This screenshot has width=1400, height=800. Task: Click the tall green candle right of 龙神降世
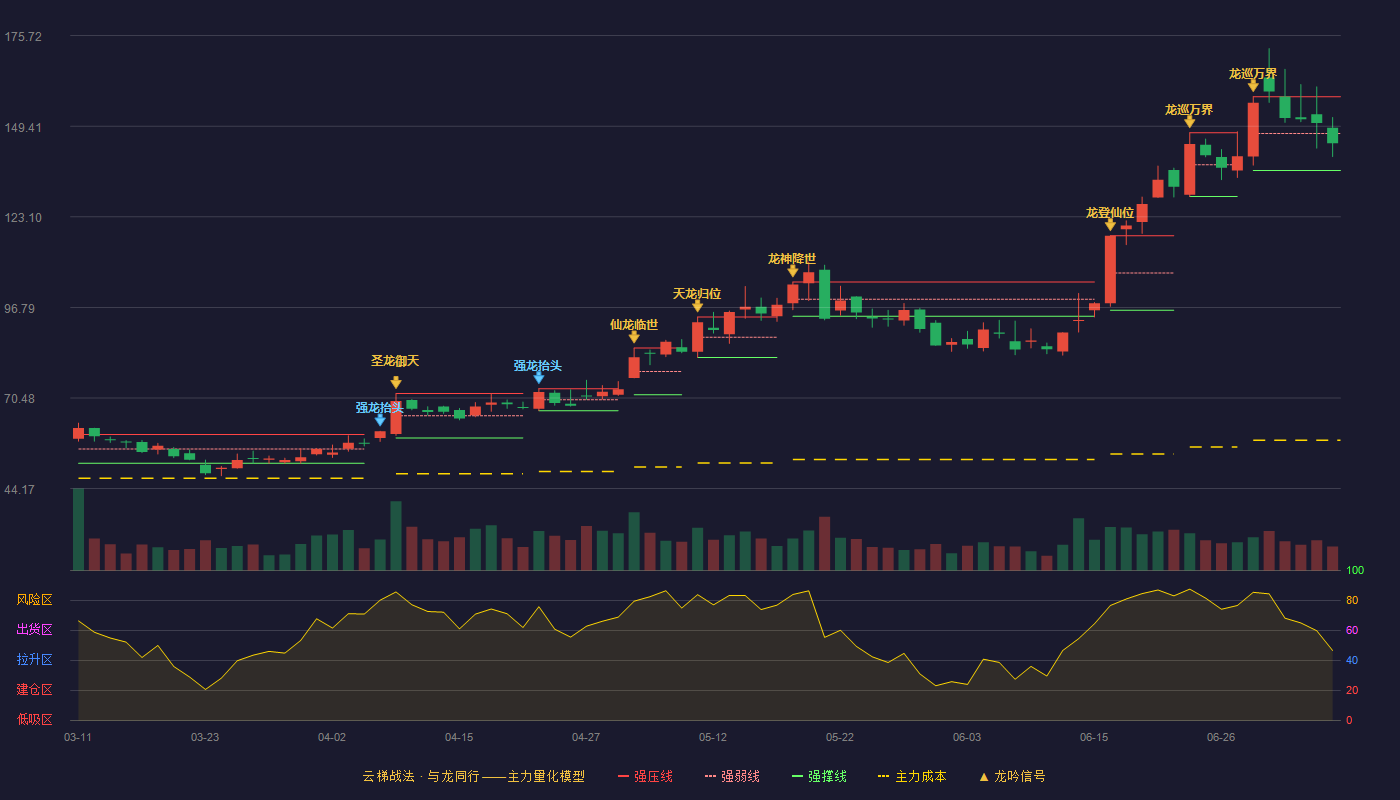point(824,294)
